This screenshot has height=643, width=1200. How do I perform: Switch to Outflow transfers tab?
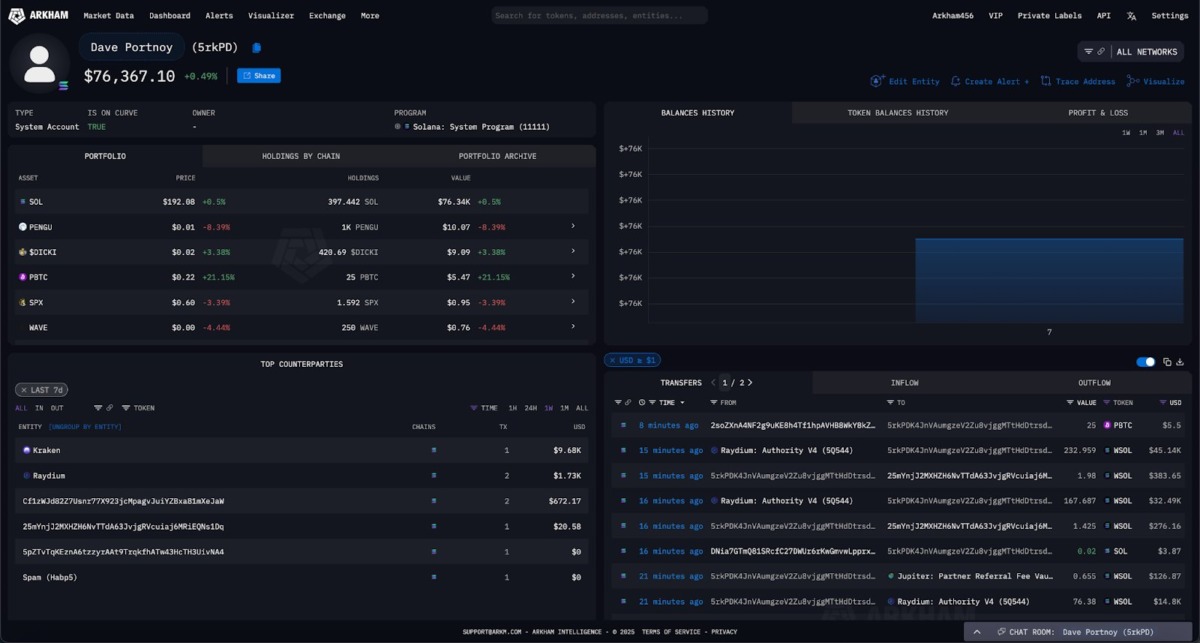coord(1094,383)
